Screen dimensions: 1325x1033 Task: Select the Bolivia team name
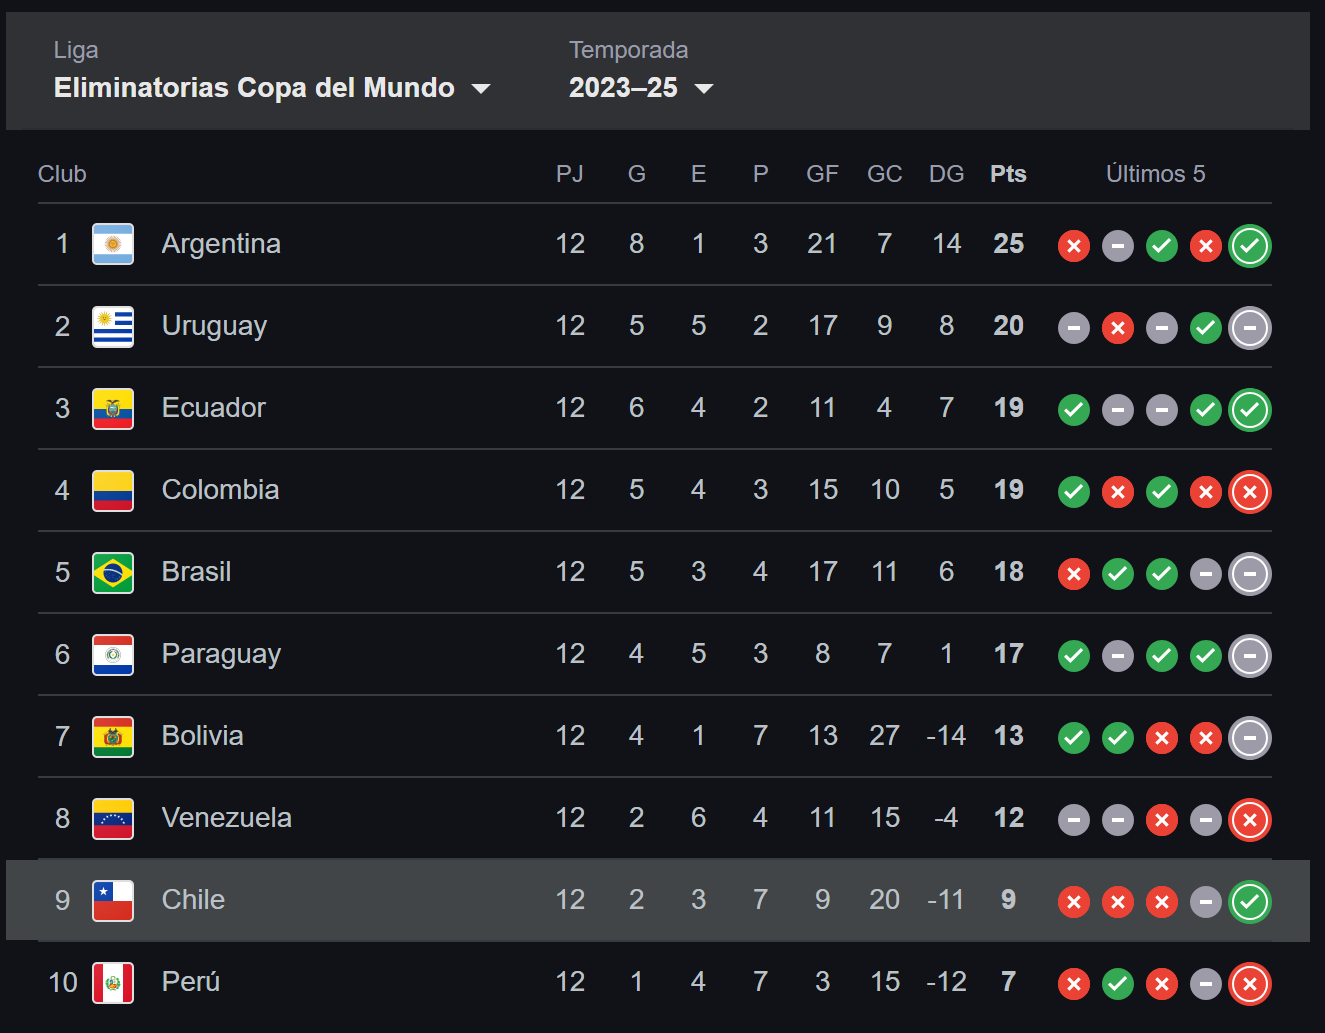click(x=203, y=736)
